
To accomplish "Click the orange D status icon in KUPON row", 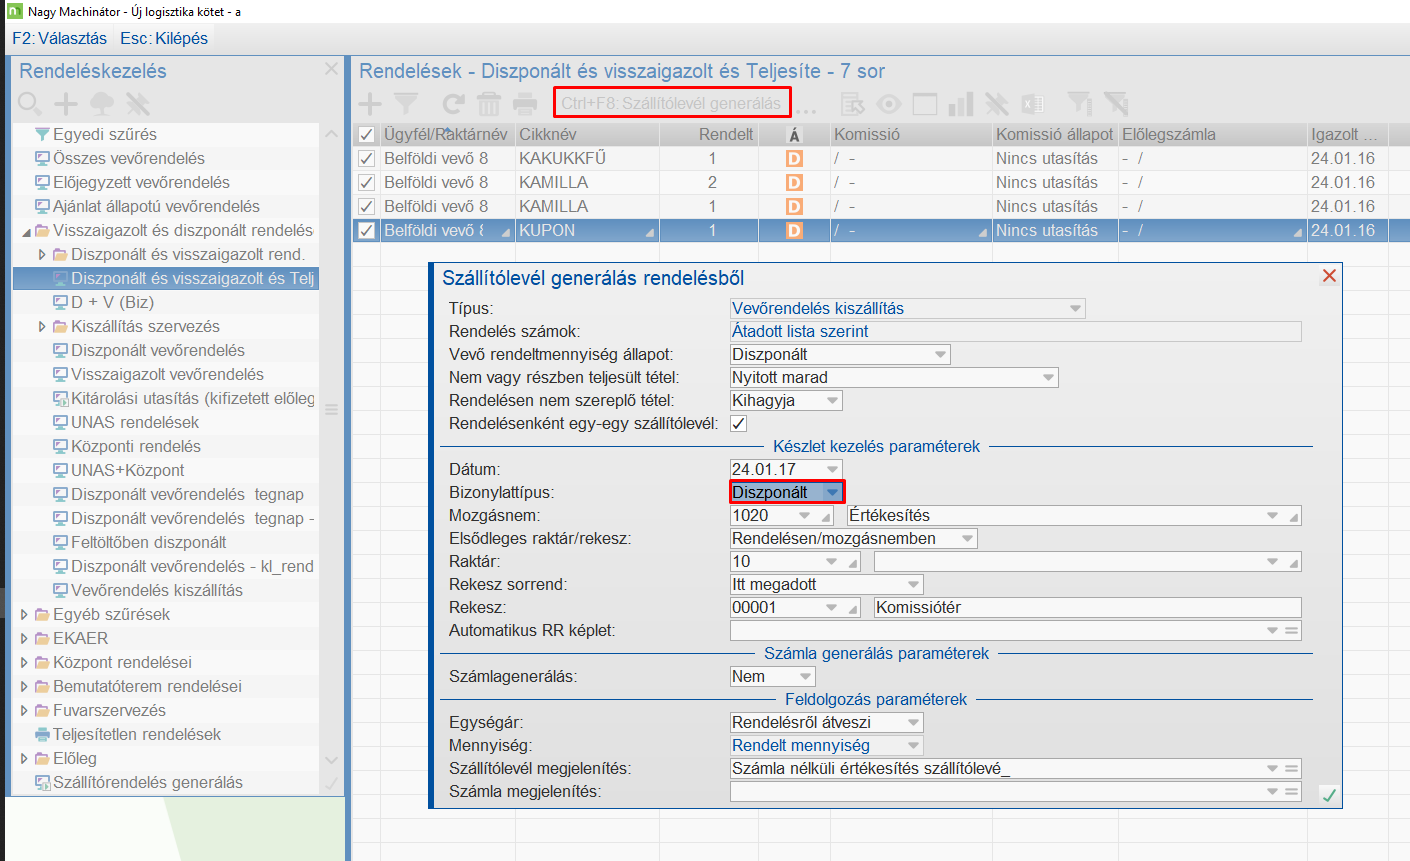I will point(794,230).
